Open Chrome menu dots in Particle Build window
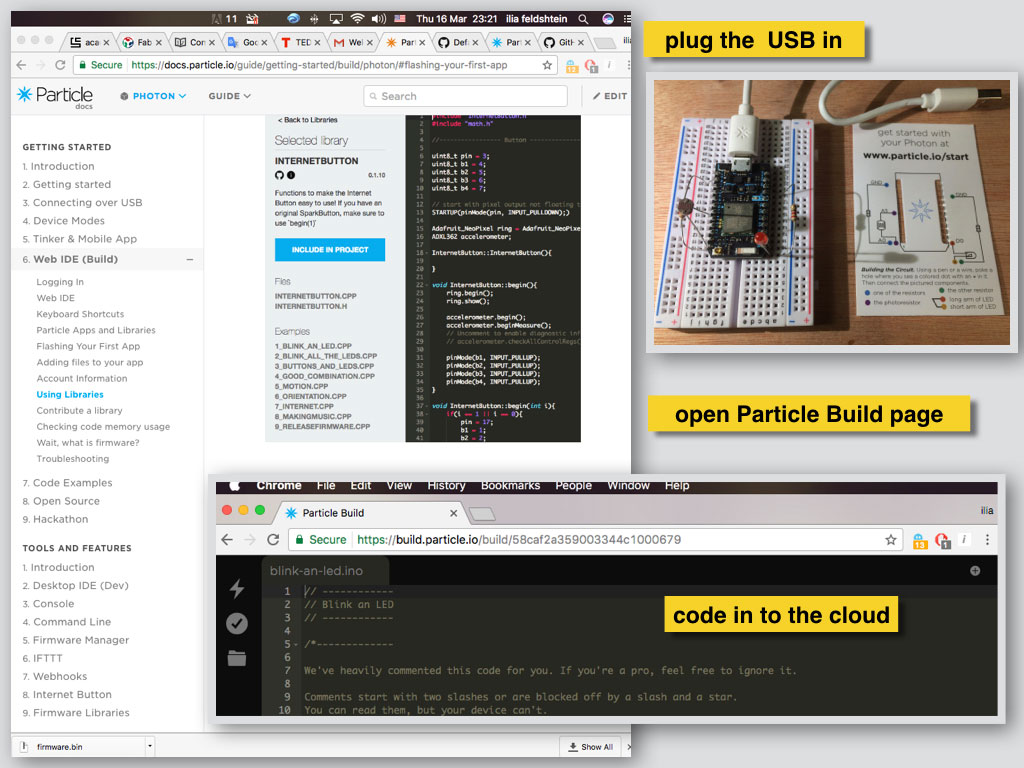Screen dimensions: 1024x768 tap(987, 539)
